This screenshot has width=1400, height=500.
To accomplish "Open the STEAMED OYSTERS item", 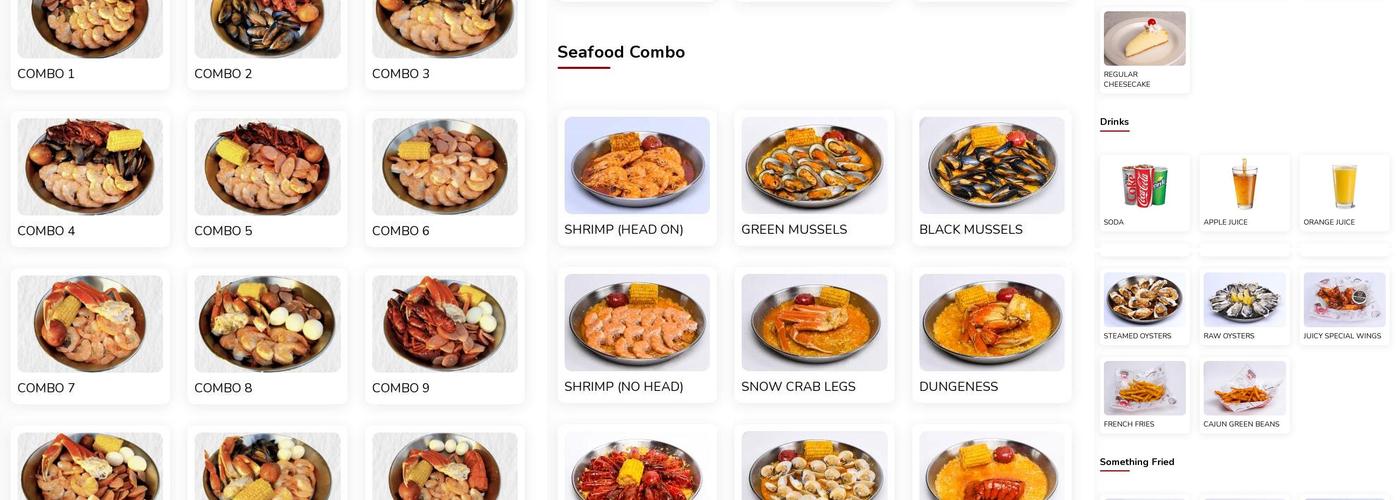I will click(1145, 307).
